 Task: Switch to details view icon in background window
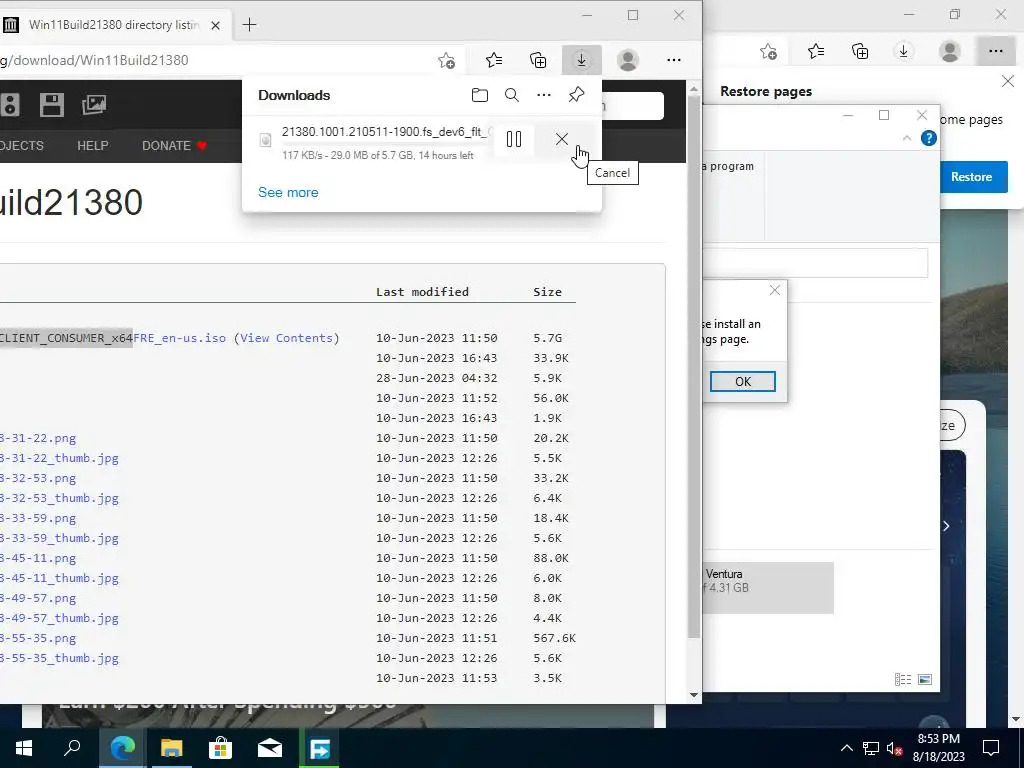pos(903,680)
